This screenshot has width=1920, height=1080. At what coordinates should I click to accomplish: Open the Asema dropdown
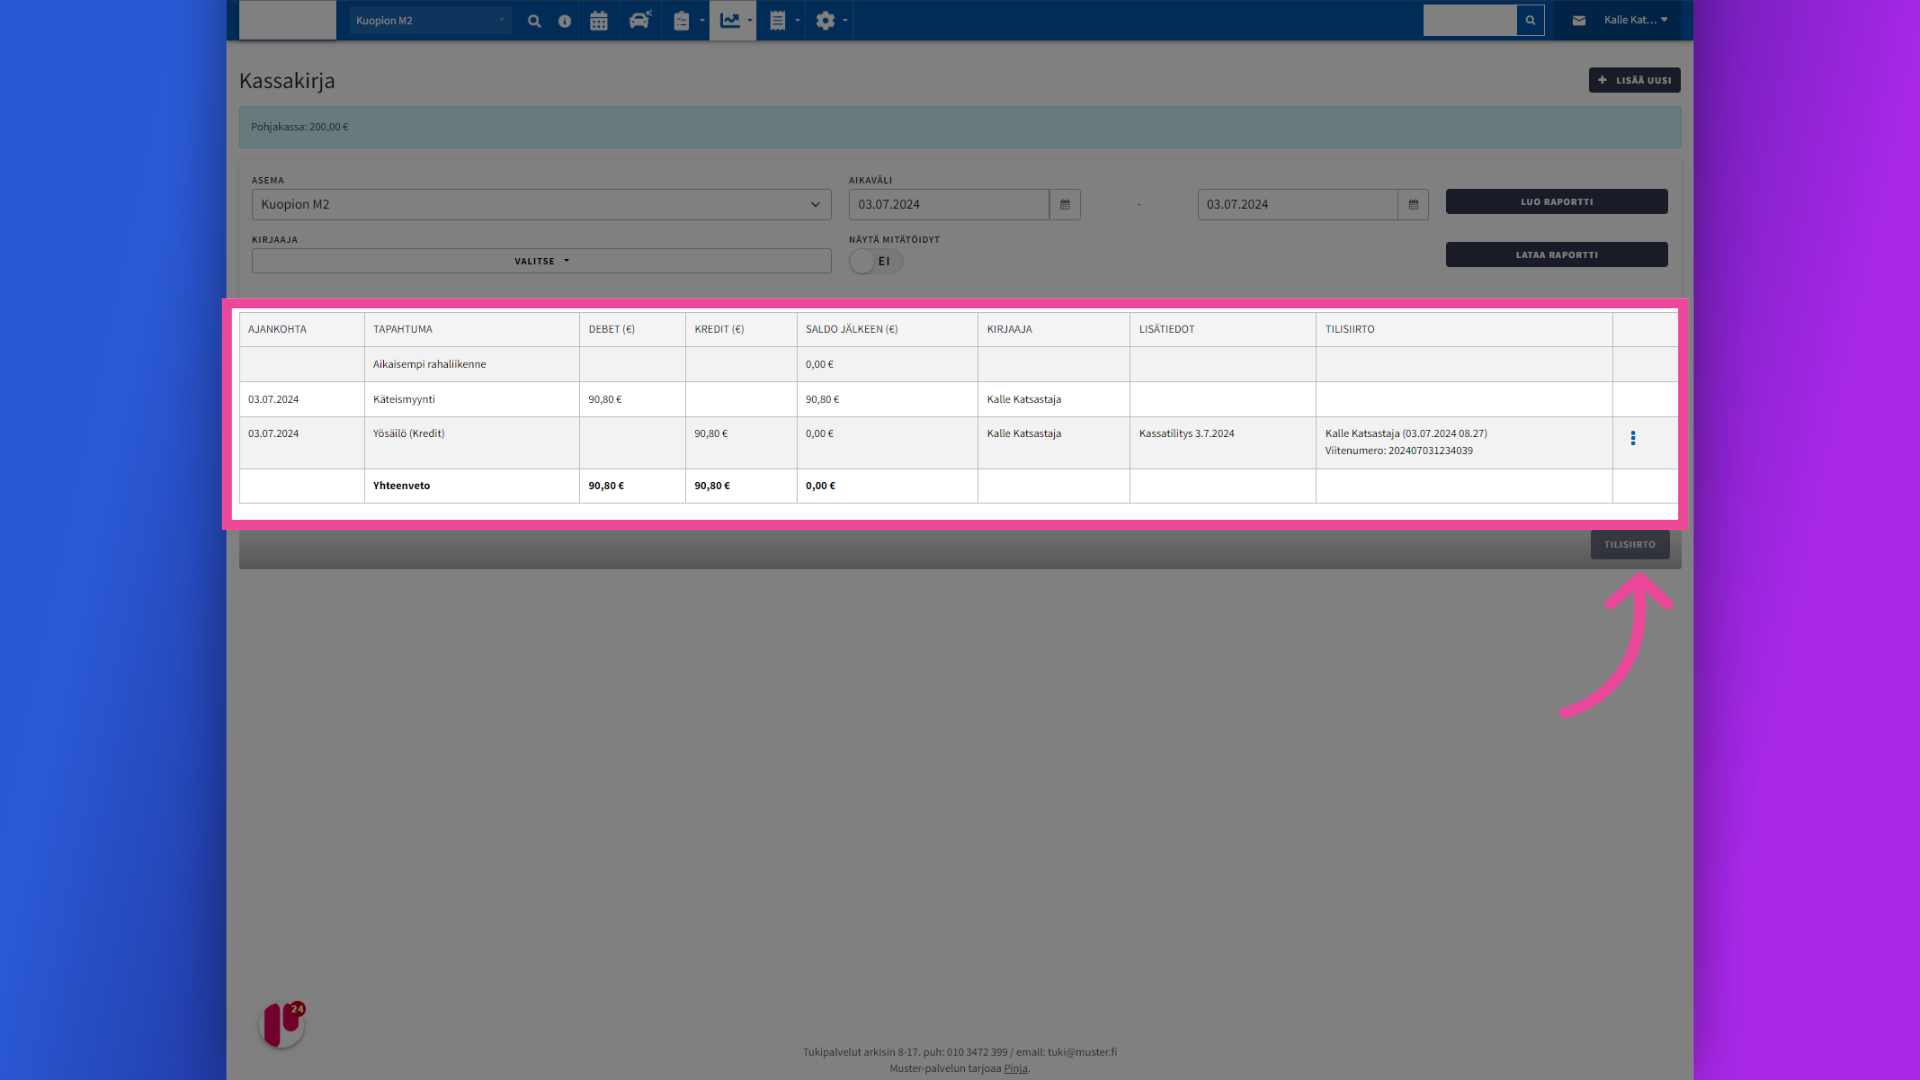(x=541, y=204)
